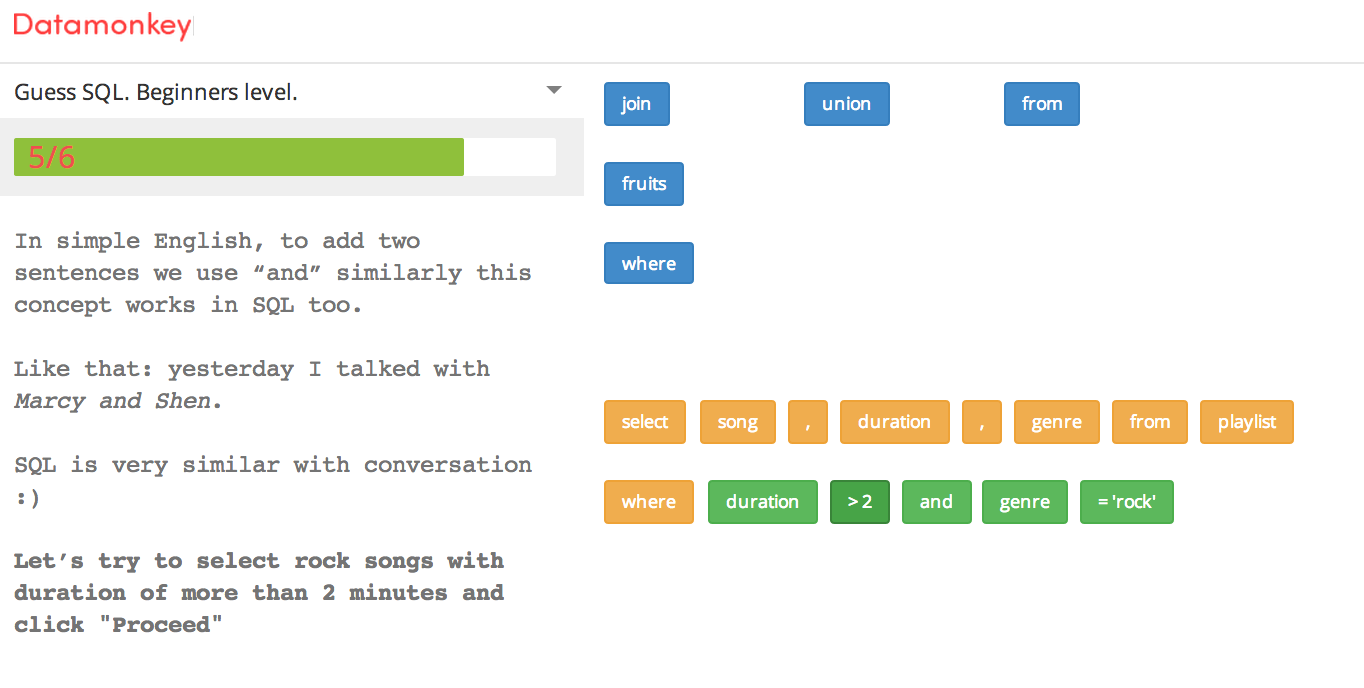The width and height of the screenshot is (1364, 688).
Task: Click the orange 'where' query block
Action: click(x=648, y=502)
